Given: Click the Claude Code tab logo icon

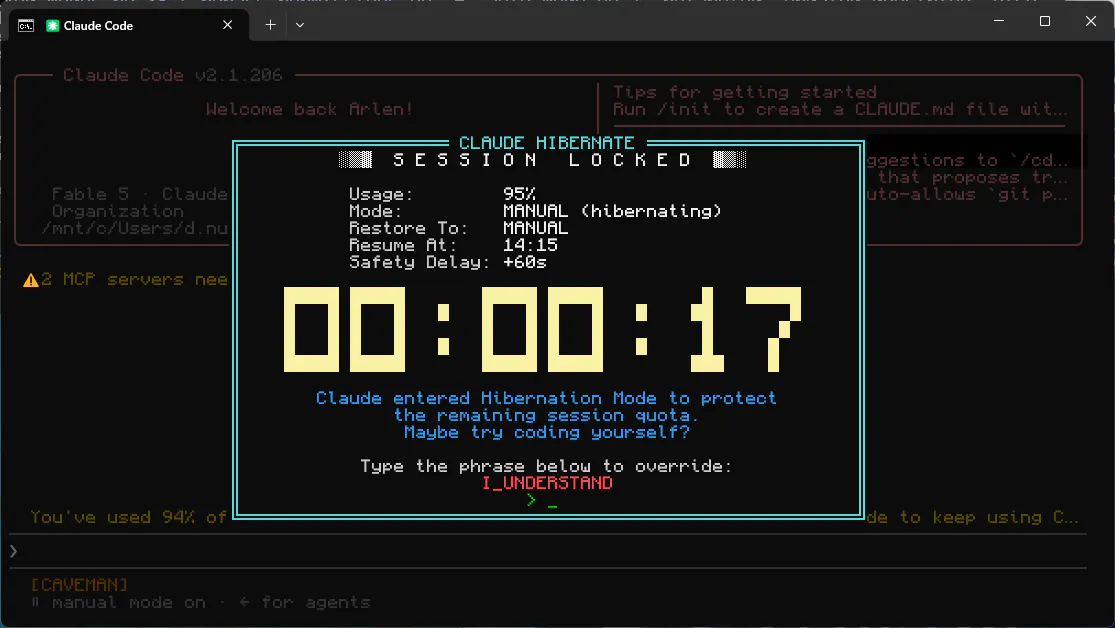Looking at the screenshot, I should click(52, 26).
